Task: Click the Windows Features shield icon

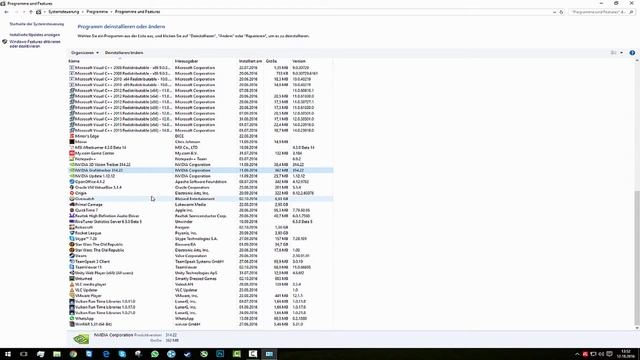Action: 4,42
